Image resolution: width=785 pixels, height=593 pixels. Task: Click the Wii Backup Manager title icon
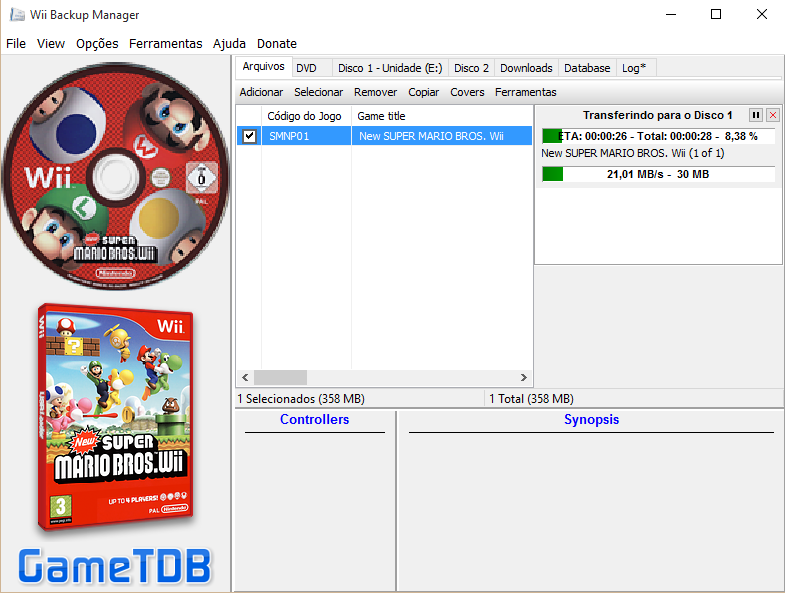coord(17,15)
